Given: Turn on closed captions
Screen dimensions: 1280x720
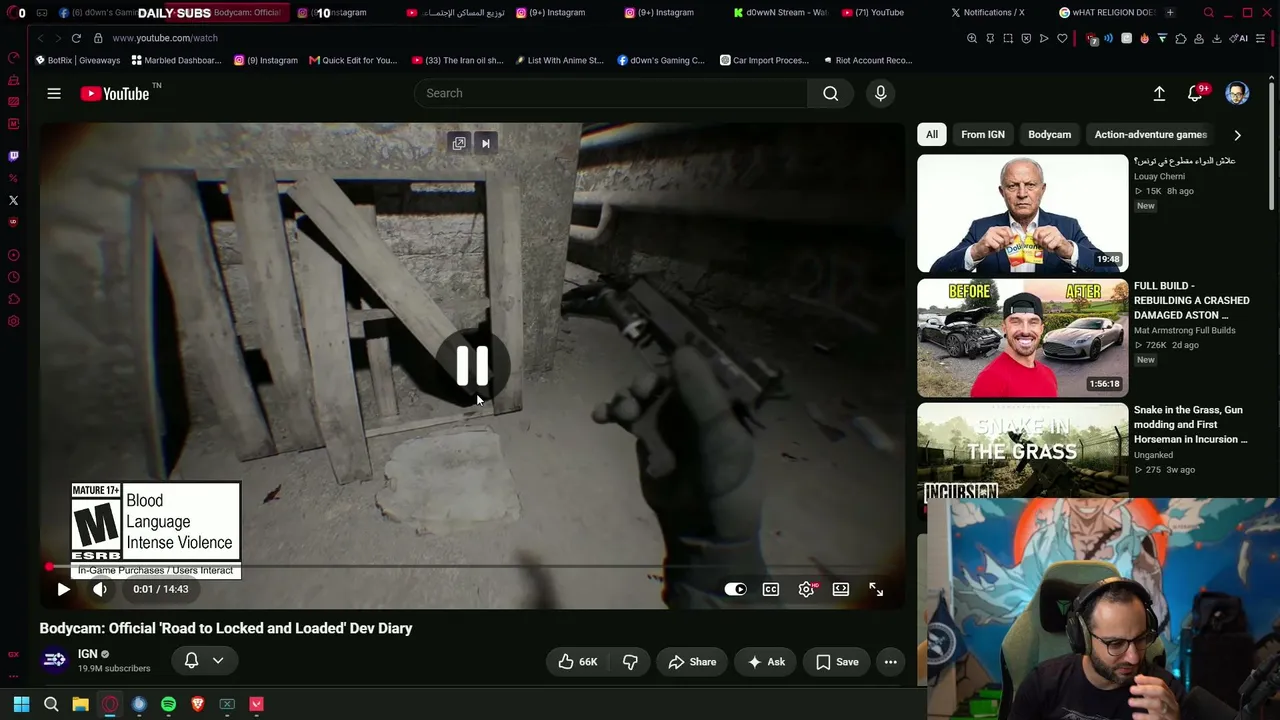Looking at the screenshot, I should click(x=771, y=589).
